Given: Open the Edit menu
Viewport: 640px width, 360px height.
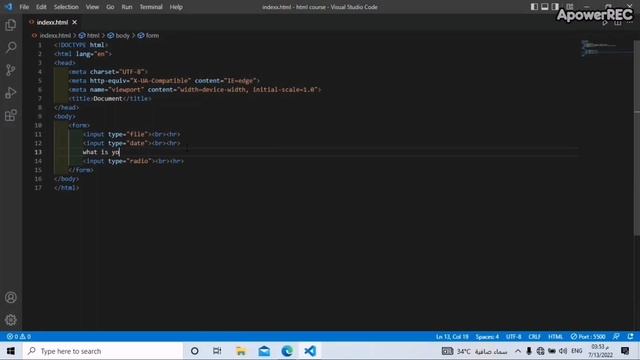Looking at the screenshot, I should [x=41, y=7].
